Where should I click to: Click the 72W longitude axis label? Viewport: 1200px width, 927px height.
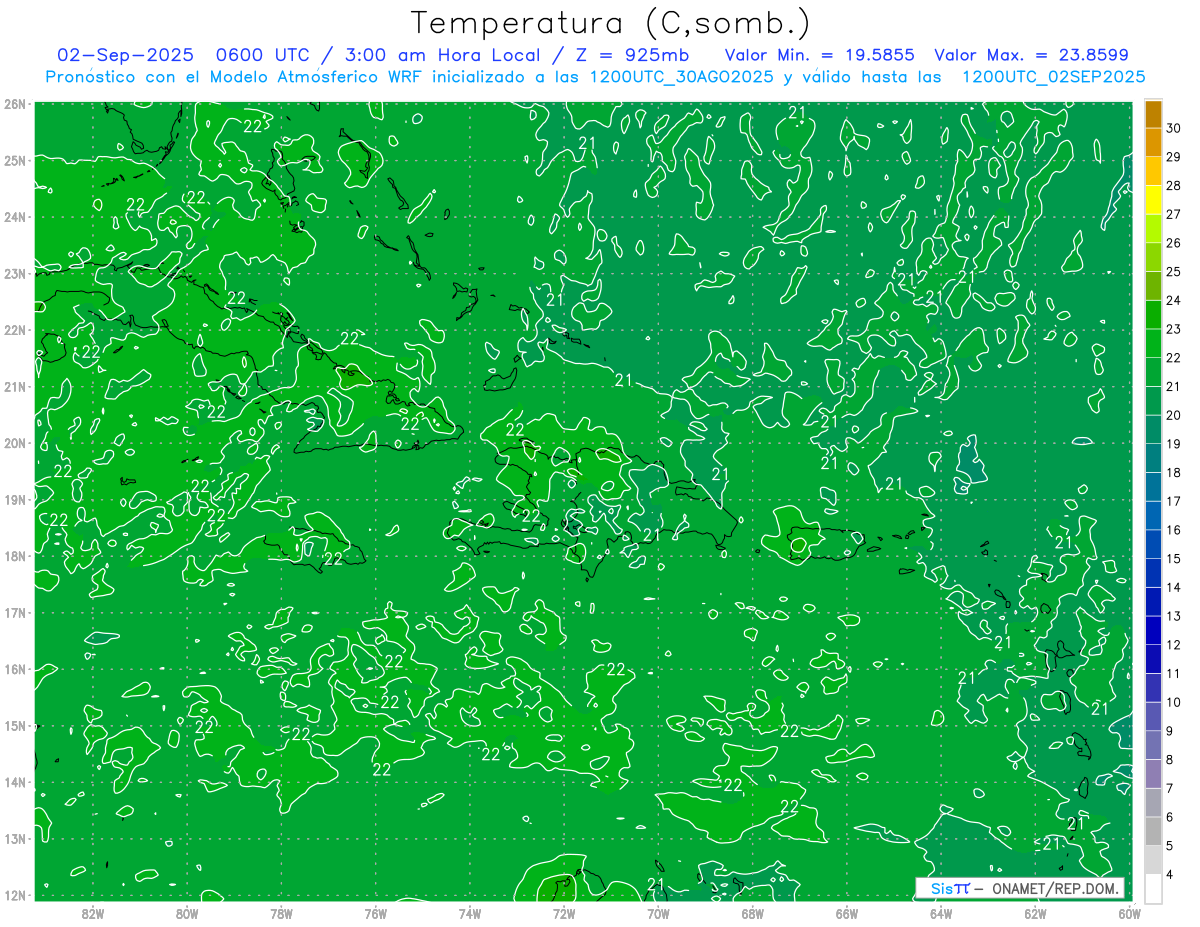[564, 912]
